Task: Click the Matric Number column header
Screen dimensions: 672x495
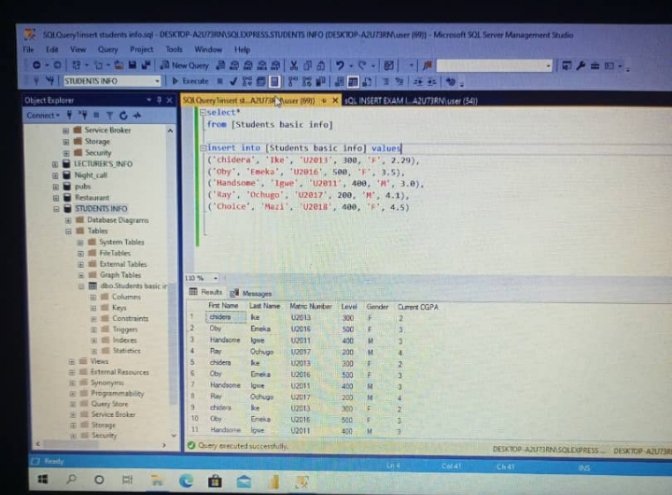Action: coord(311,306)
